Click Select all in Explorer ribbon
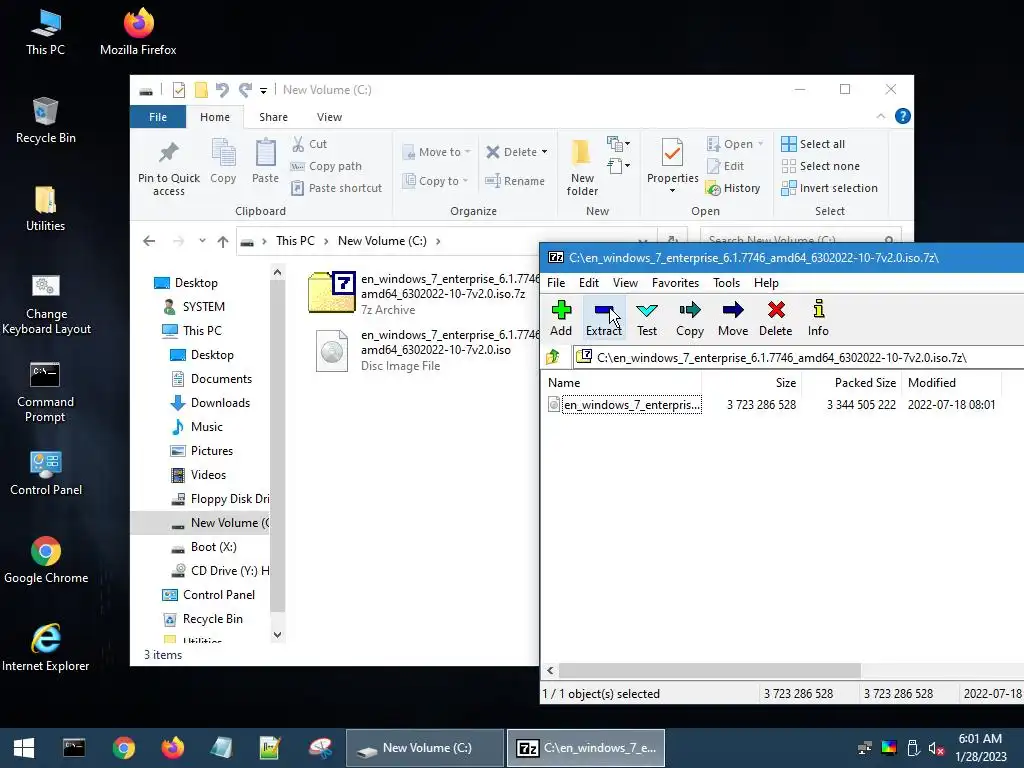The width and height of the screenshot is (1024, 768). pyautogui.click(x=813, y=144)
